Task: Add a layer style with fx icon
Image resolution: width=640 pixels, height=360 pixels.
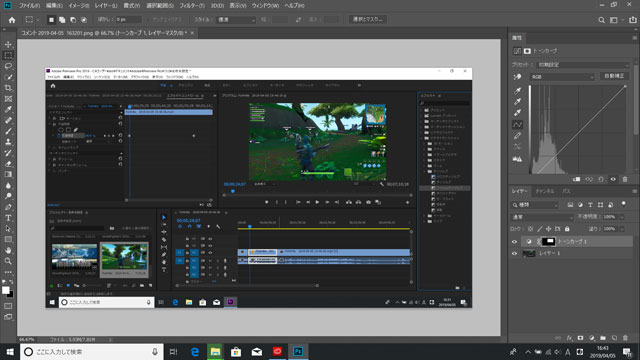Action: [569, 338]
